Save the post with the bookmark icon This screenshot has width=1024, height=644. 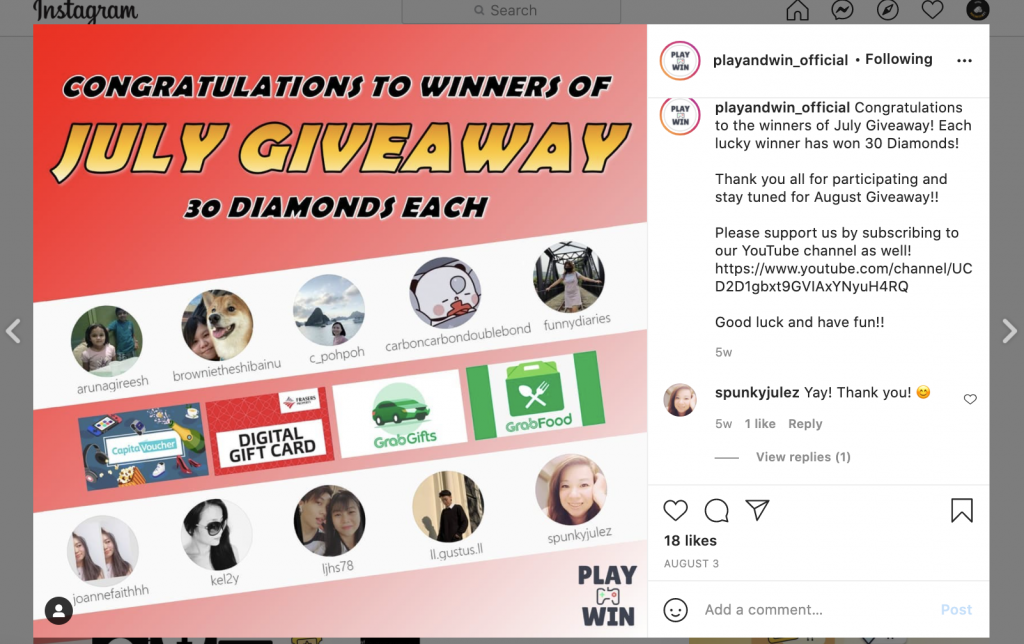pyautogui.click(x=961, y=510)
